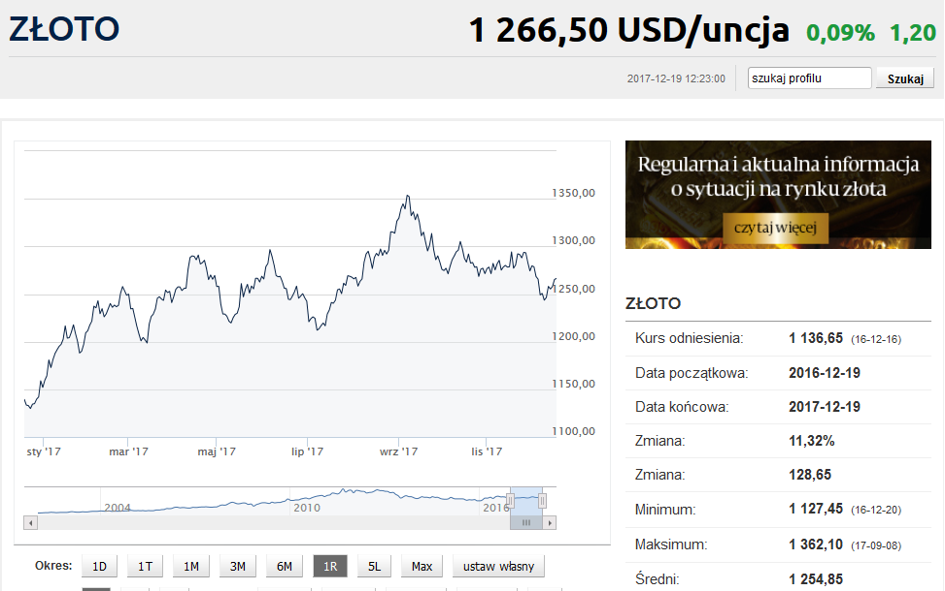Click the 'Średni:' value 1 254,85
Image resolution: width=945 pixels, height=591 pixels.
coord(815,580)
